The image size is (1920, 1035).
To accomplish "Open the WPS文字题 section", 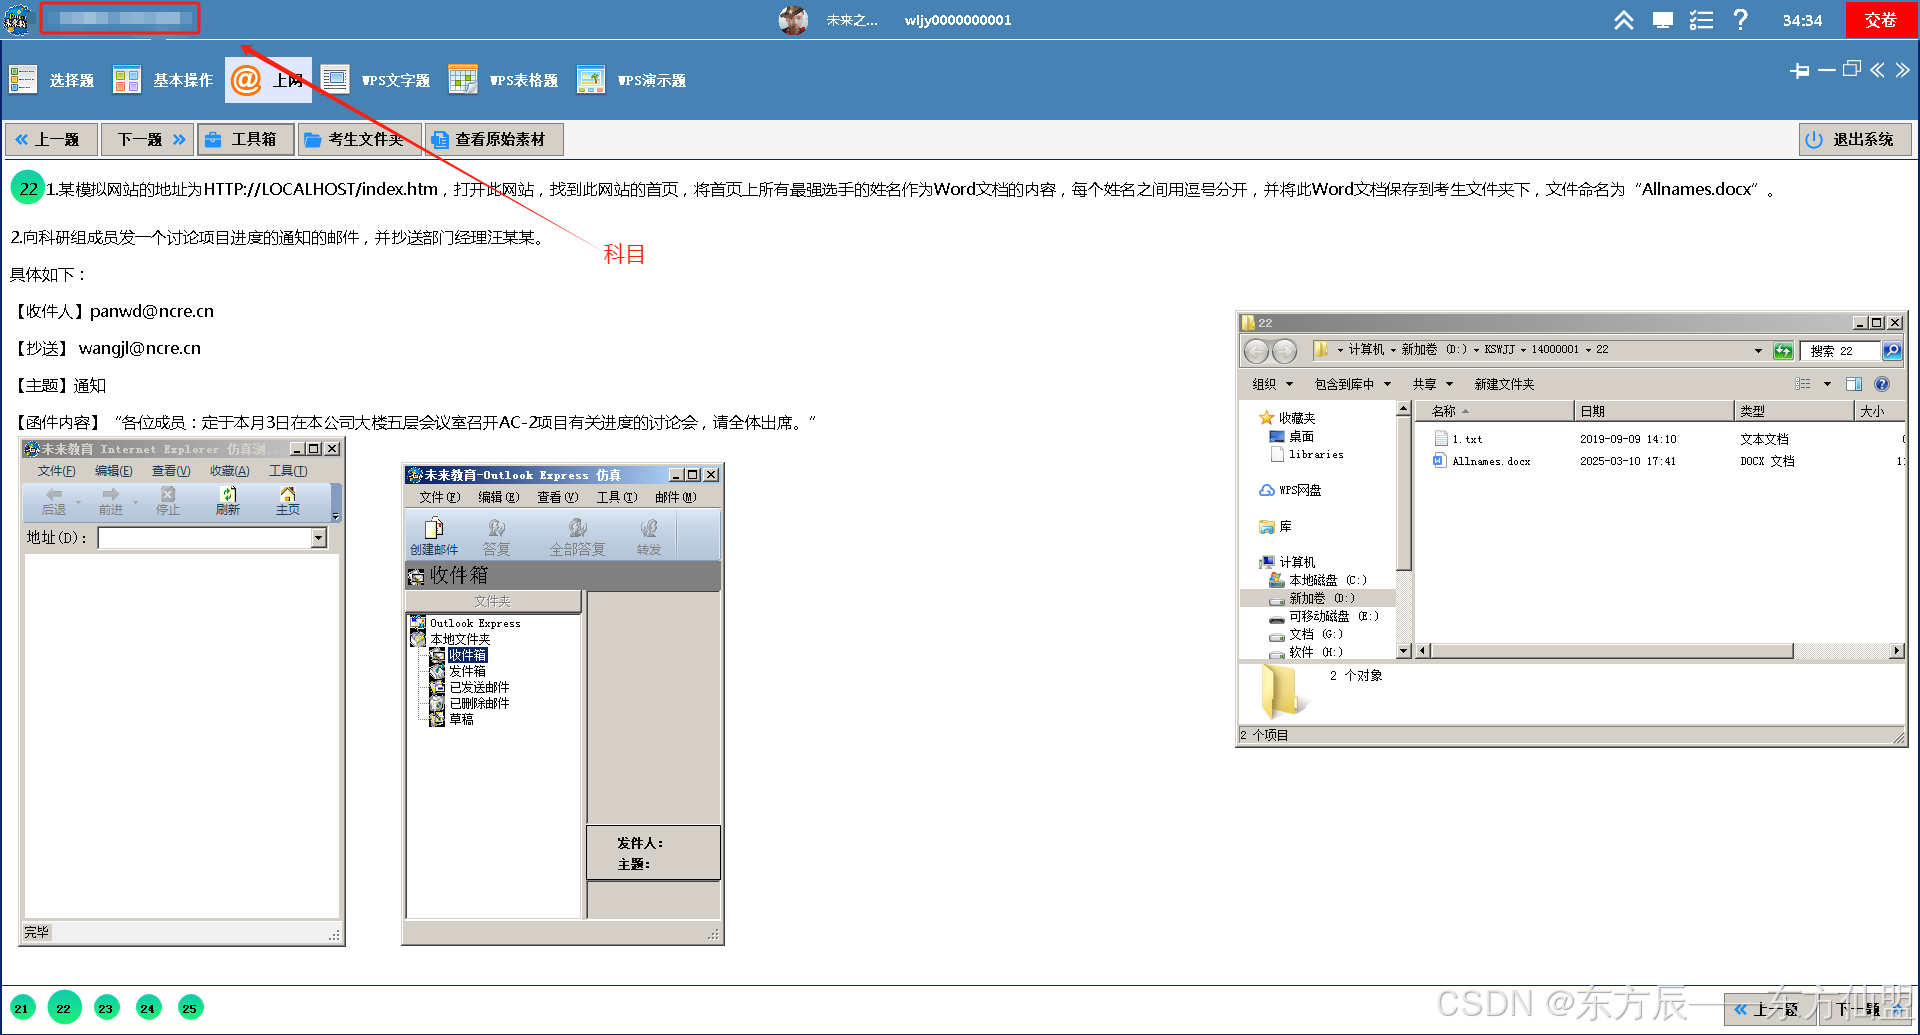I will pos(376,80).
